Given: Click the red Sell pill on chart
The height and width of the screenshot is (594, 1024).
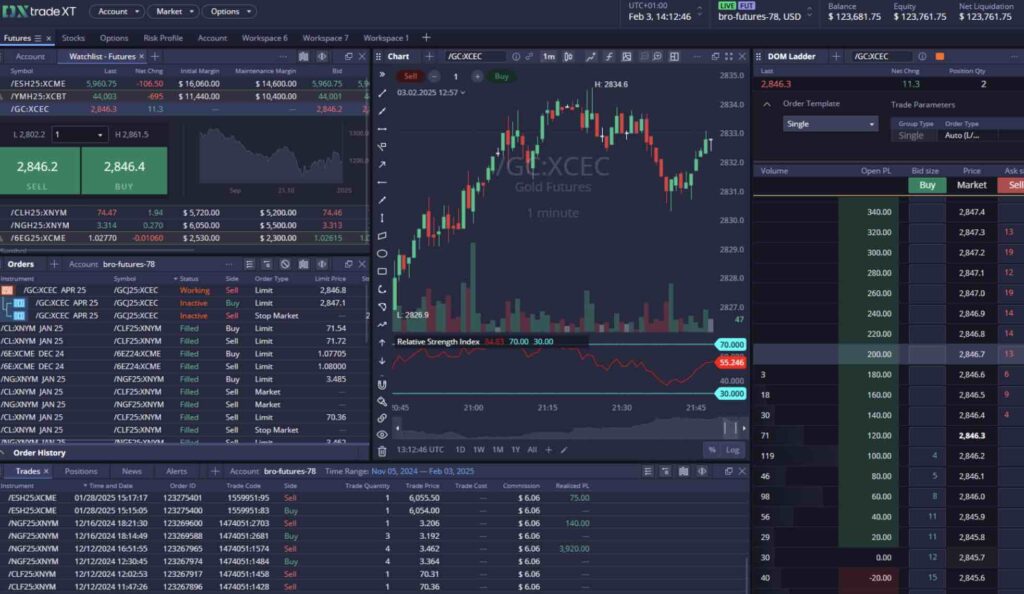Looking at the screenshot, I should tap(410, 76).
